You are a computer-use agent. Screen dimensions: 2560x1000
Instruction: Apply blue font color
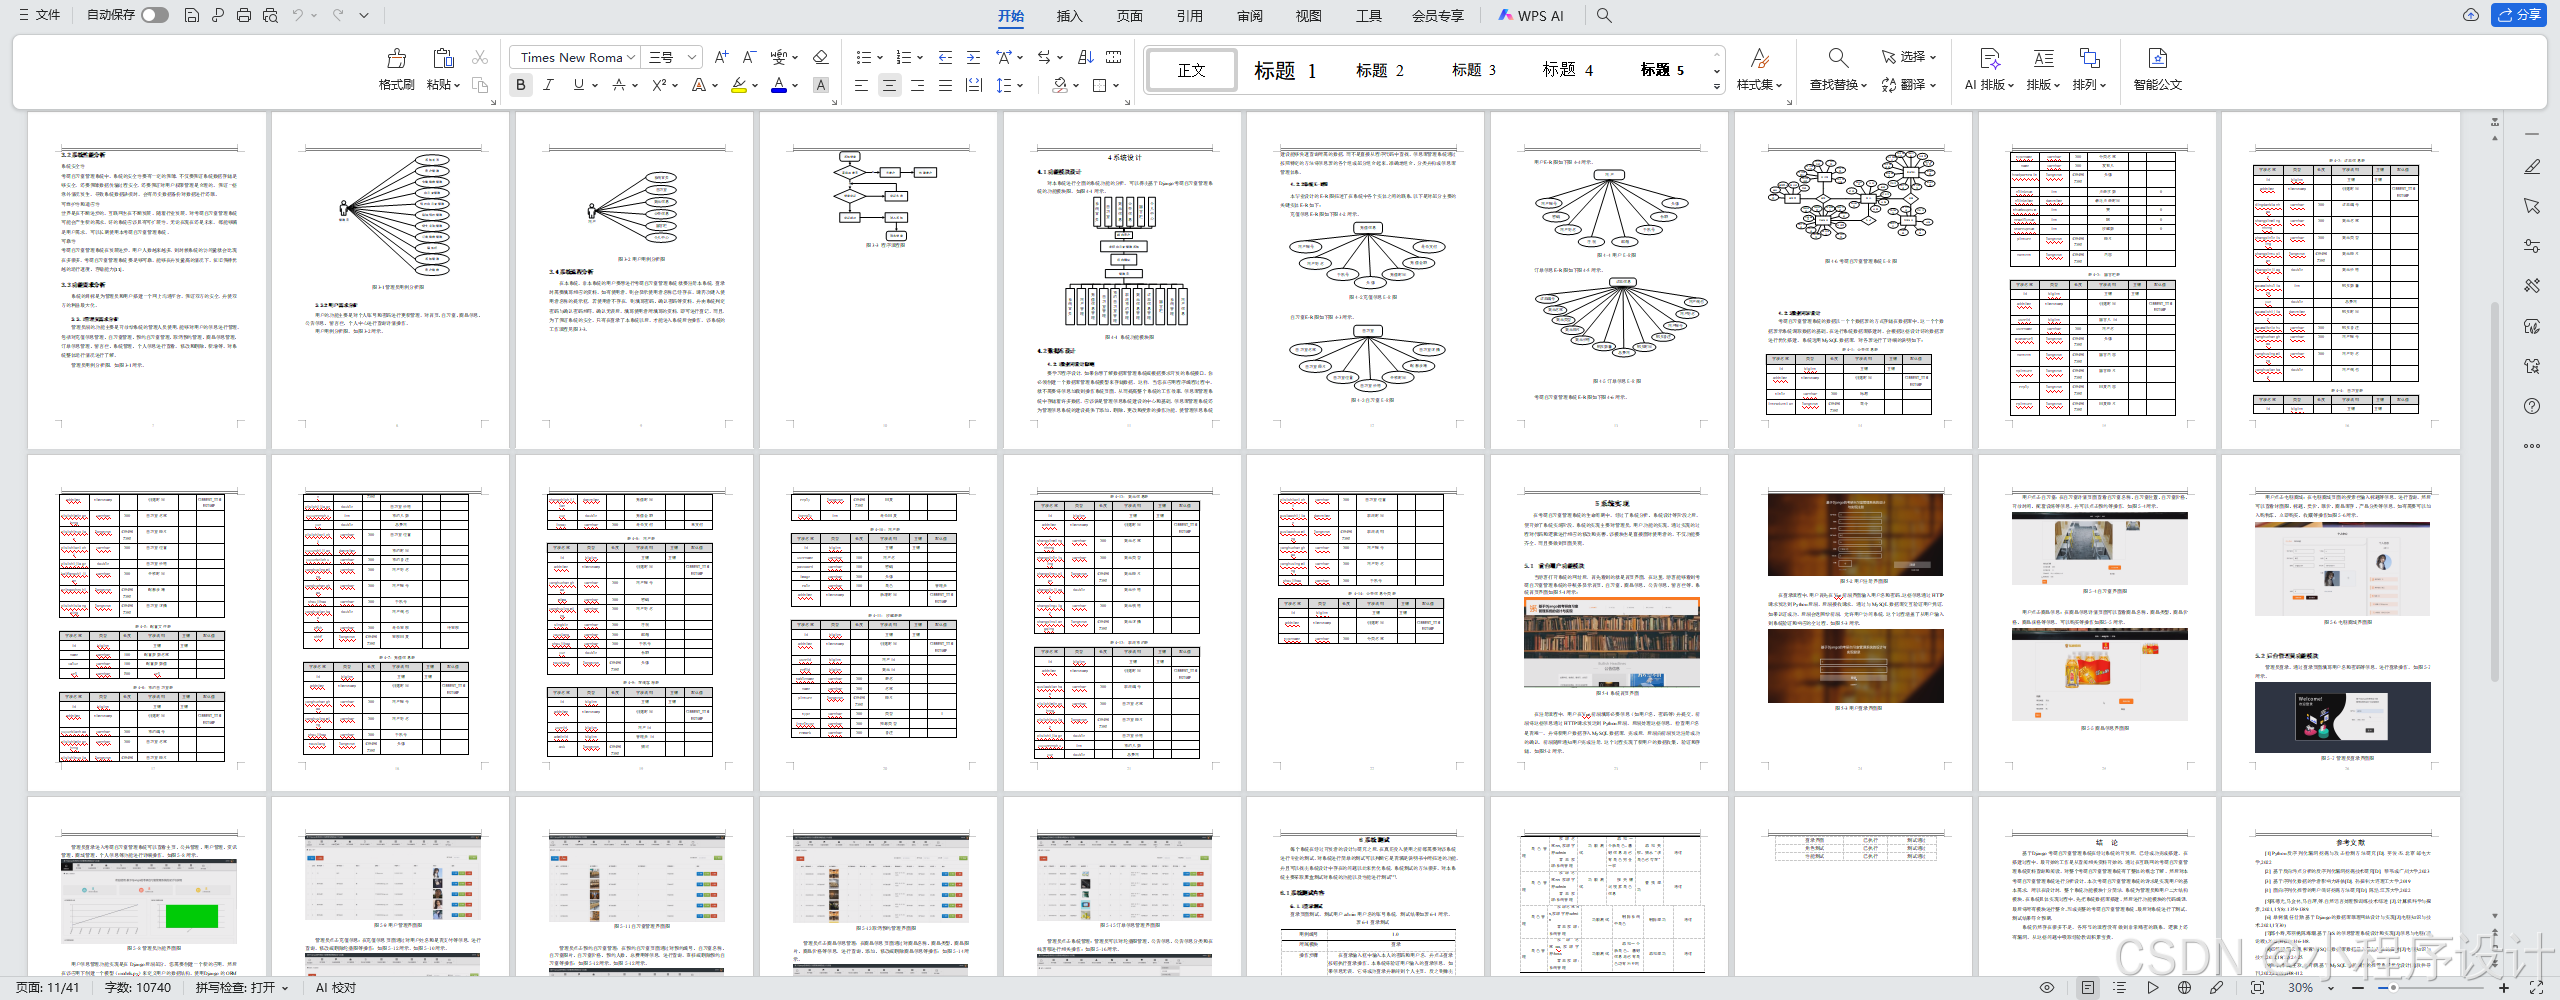779,85
